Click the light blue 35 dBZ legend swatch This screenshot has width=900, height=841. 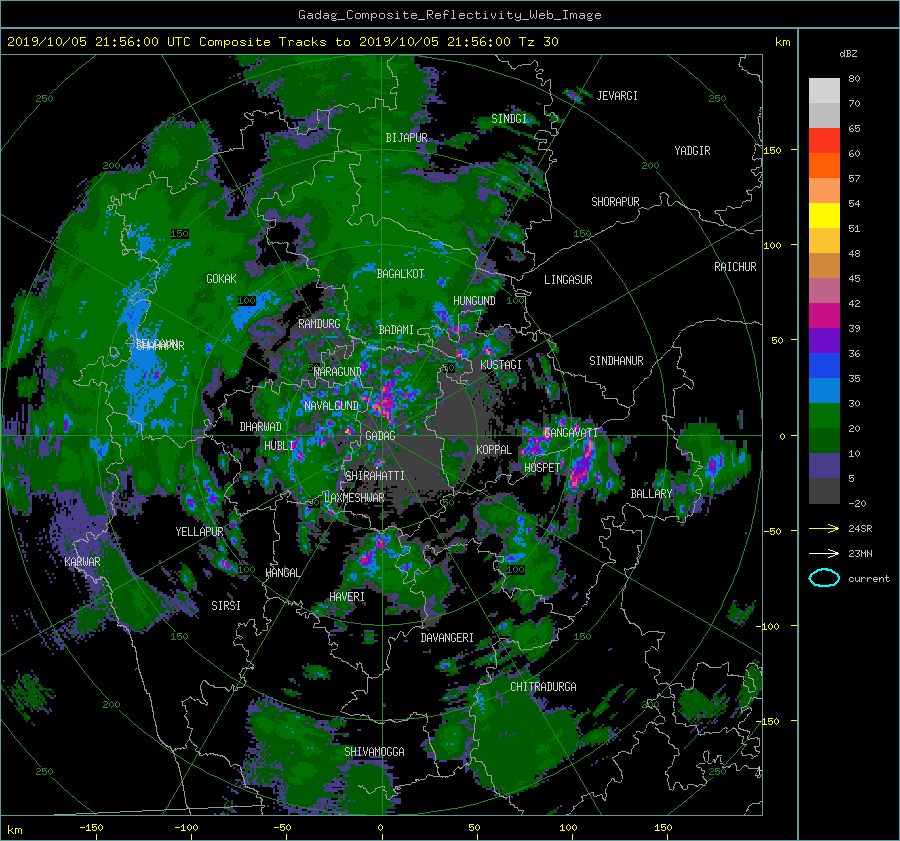coord(824,390)
